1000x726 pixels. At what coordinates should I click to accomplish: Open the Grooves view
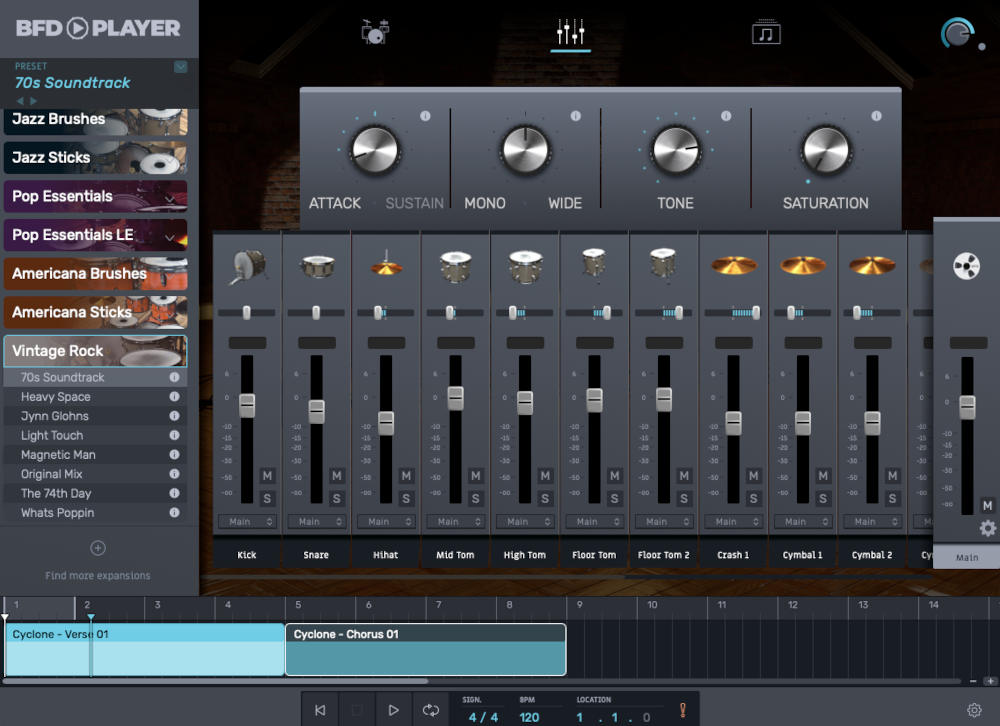tap(766, 31)
